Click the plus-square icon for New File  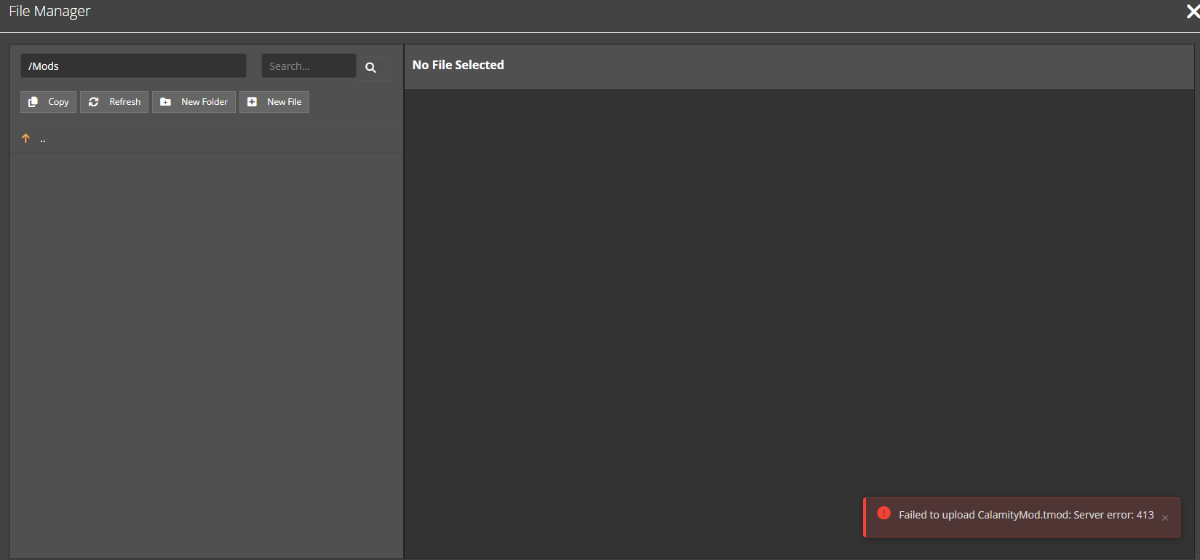[x=252, y=102]
